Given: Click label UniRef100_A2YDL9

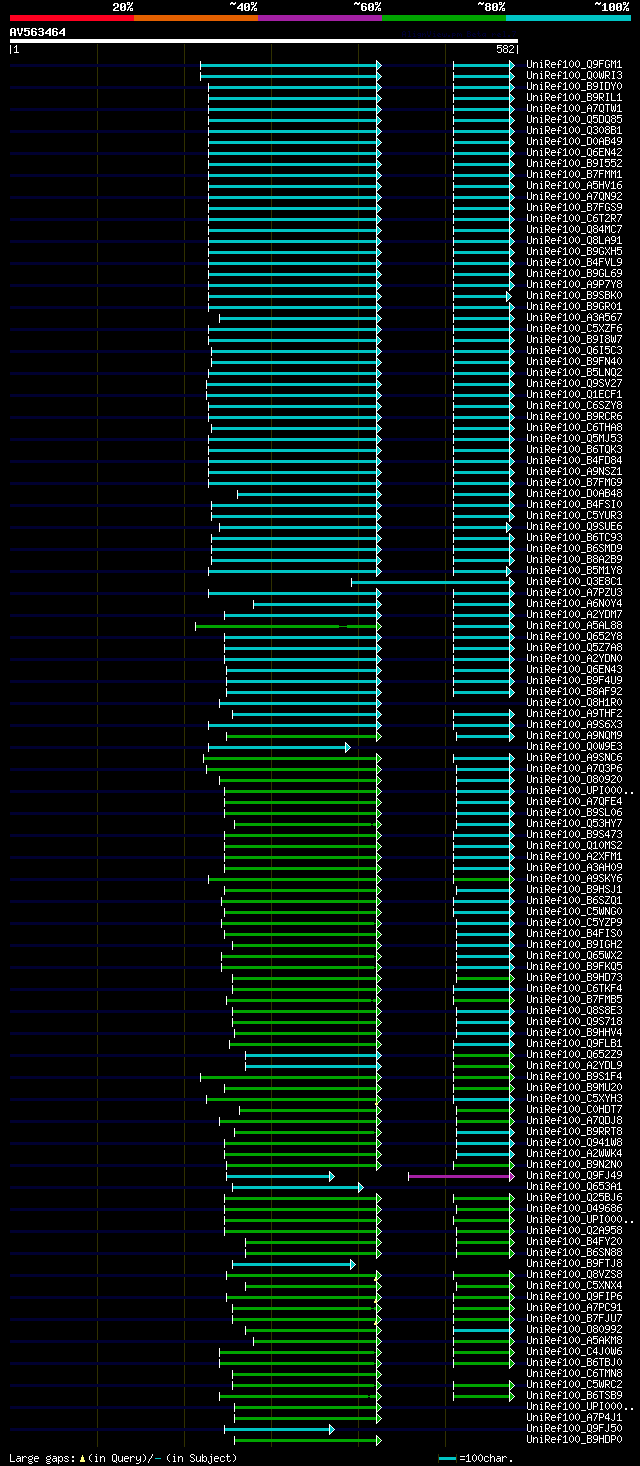Looking at the screenshot, I should (574, 1066).
